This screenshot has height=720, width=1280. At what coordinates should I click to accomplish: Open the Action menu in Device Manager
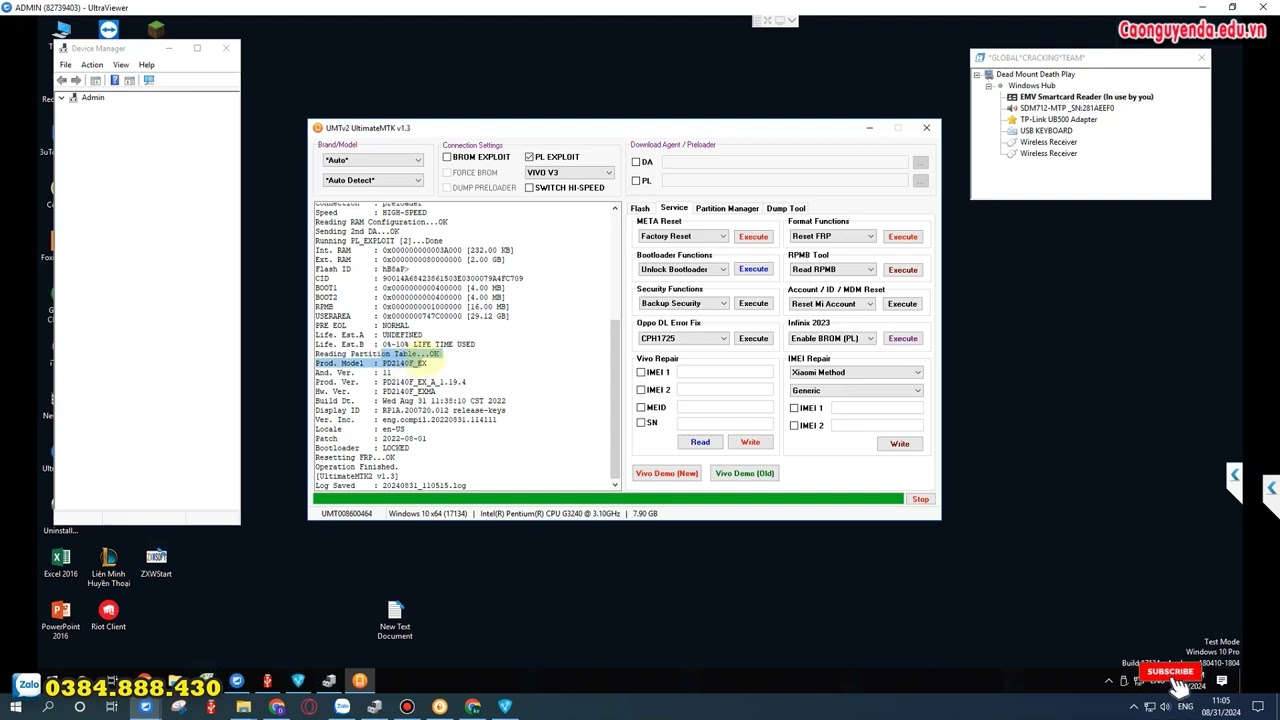pos(92,65)
